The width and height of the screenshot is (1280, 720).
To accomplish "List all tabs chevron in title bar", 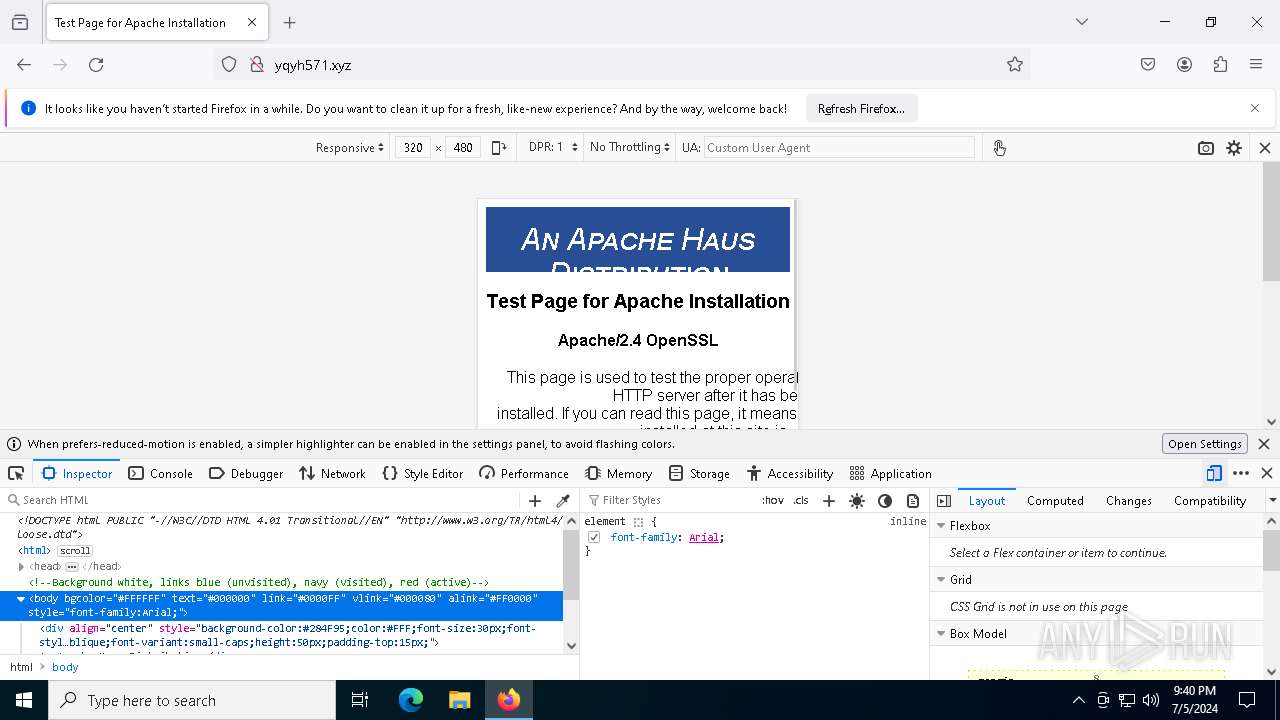I will click(1081, 22).
